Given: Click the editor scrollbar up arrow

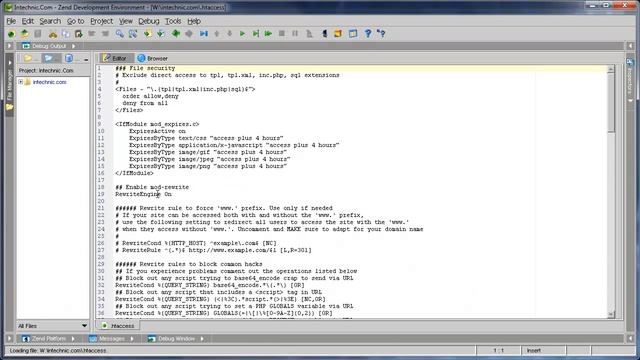Looking at the screenshot, I should tap(611, 69).
